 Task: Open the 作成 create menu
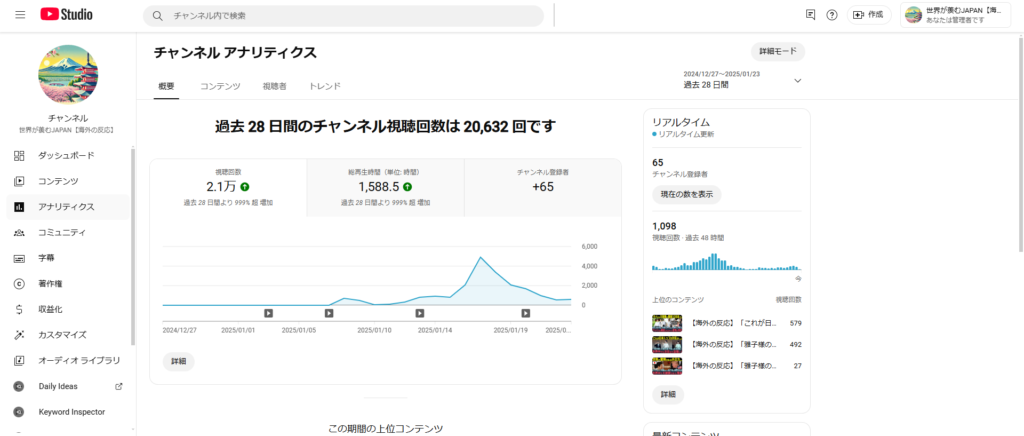click(871, 15)
